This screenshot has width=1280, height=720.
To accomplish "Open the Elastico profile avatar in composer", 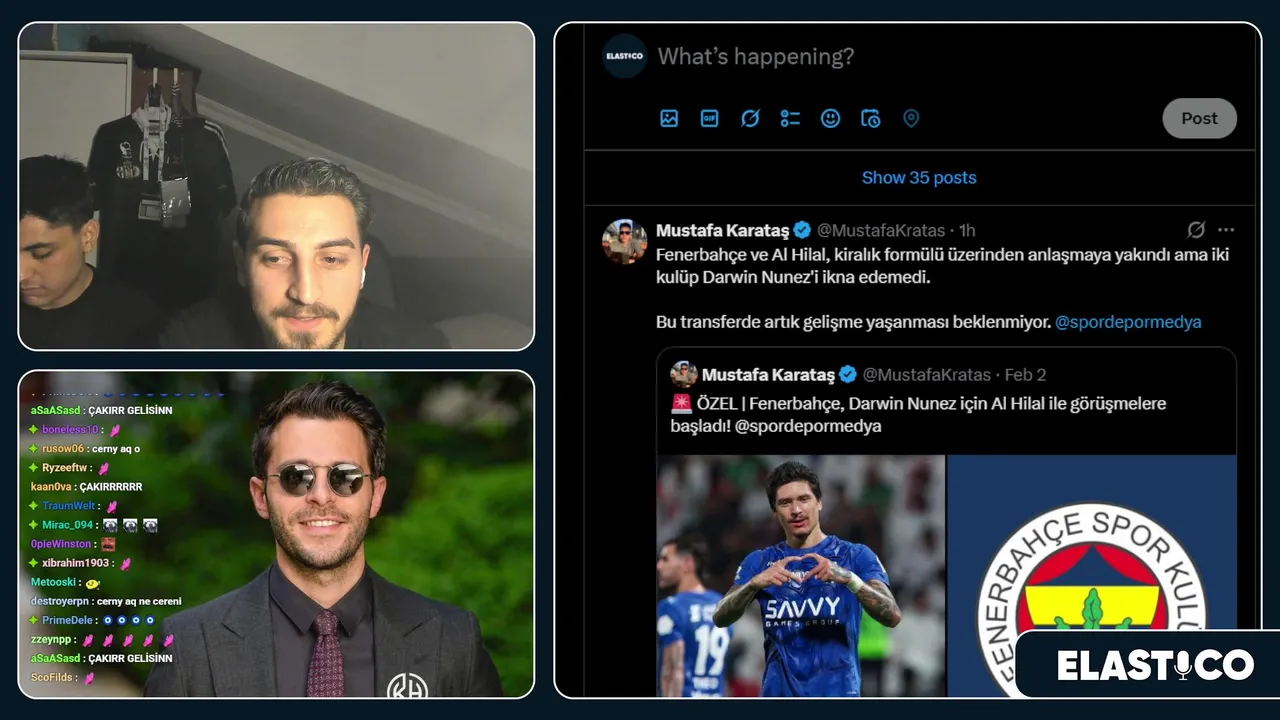I will [x=624, y=56].
